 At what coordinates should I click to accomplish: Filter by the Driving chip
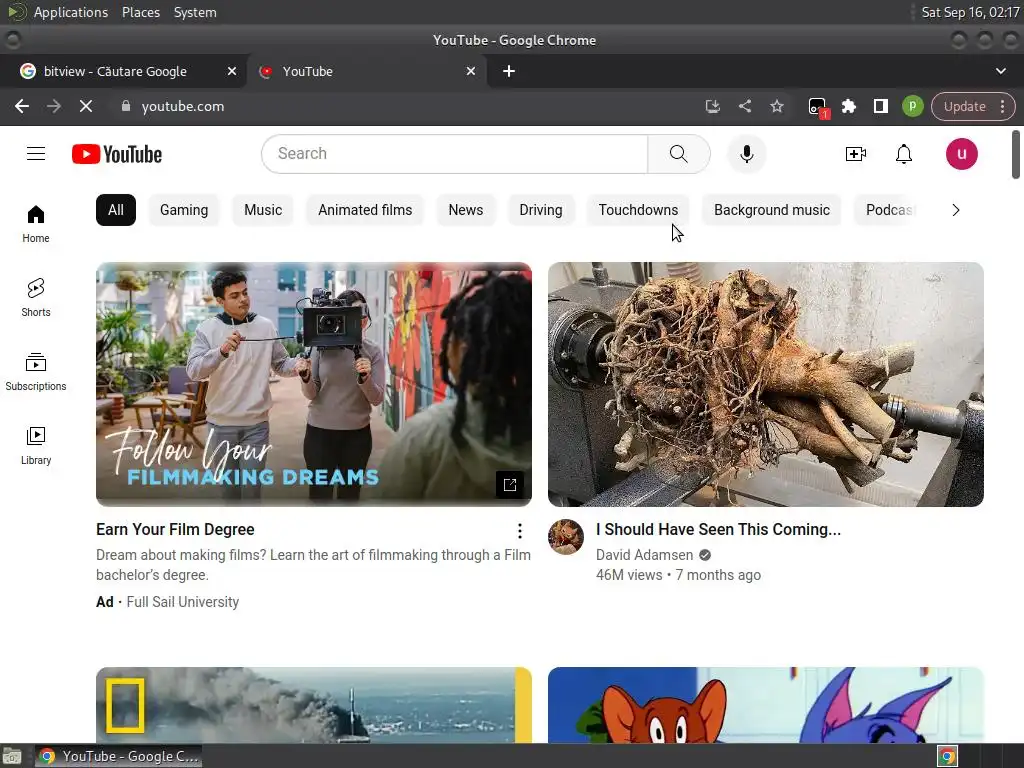(x=541, y=210)
